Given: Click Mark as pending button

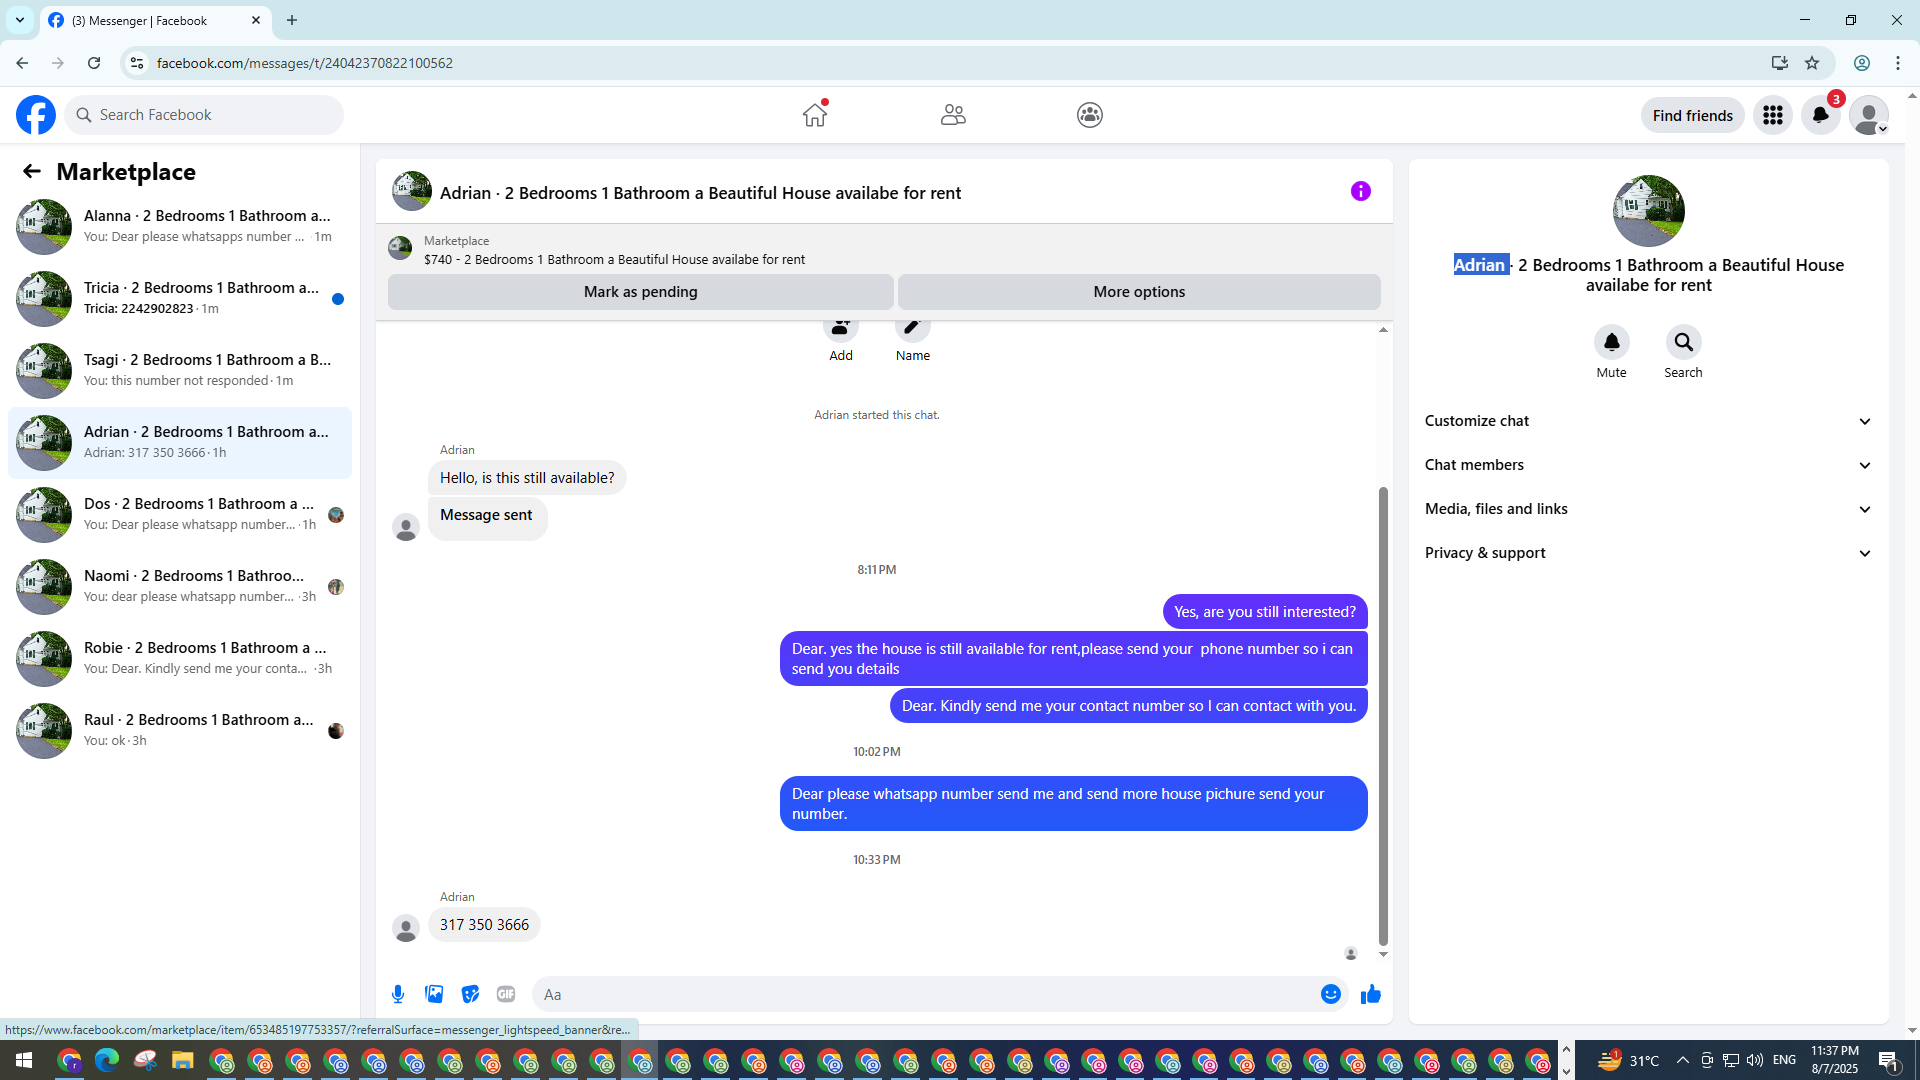Looking at the screenshot, I should coord(640,292).
